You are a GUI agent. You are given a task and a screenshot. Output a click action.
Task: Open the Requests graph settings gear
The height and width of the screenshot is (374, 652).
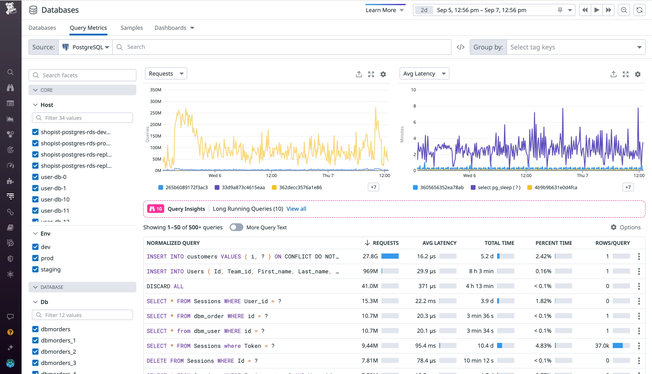383,74
